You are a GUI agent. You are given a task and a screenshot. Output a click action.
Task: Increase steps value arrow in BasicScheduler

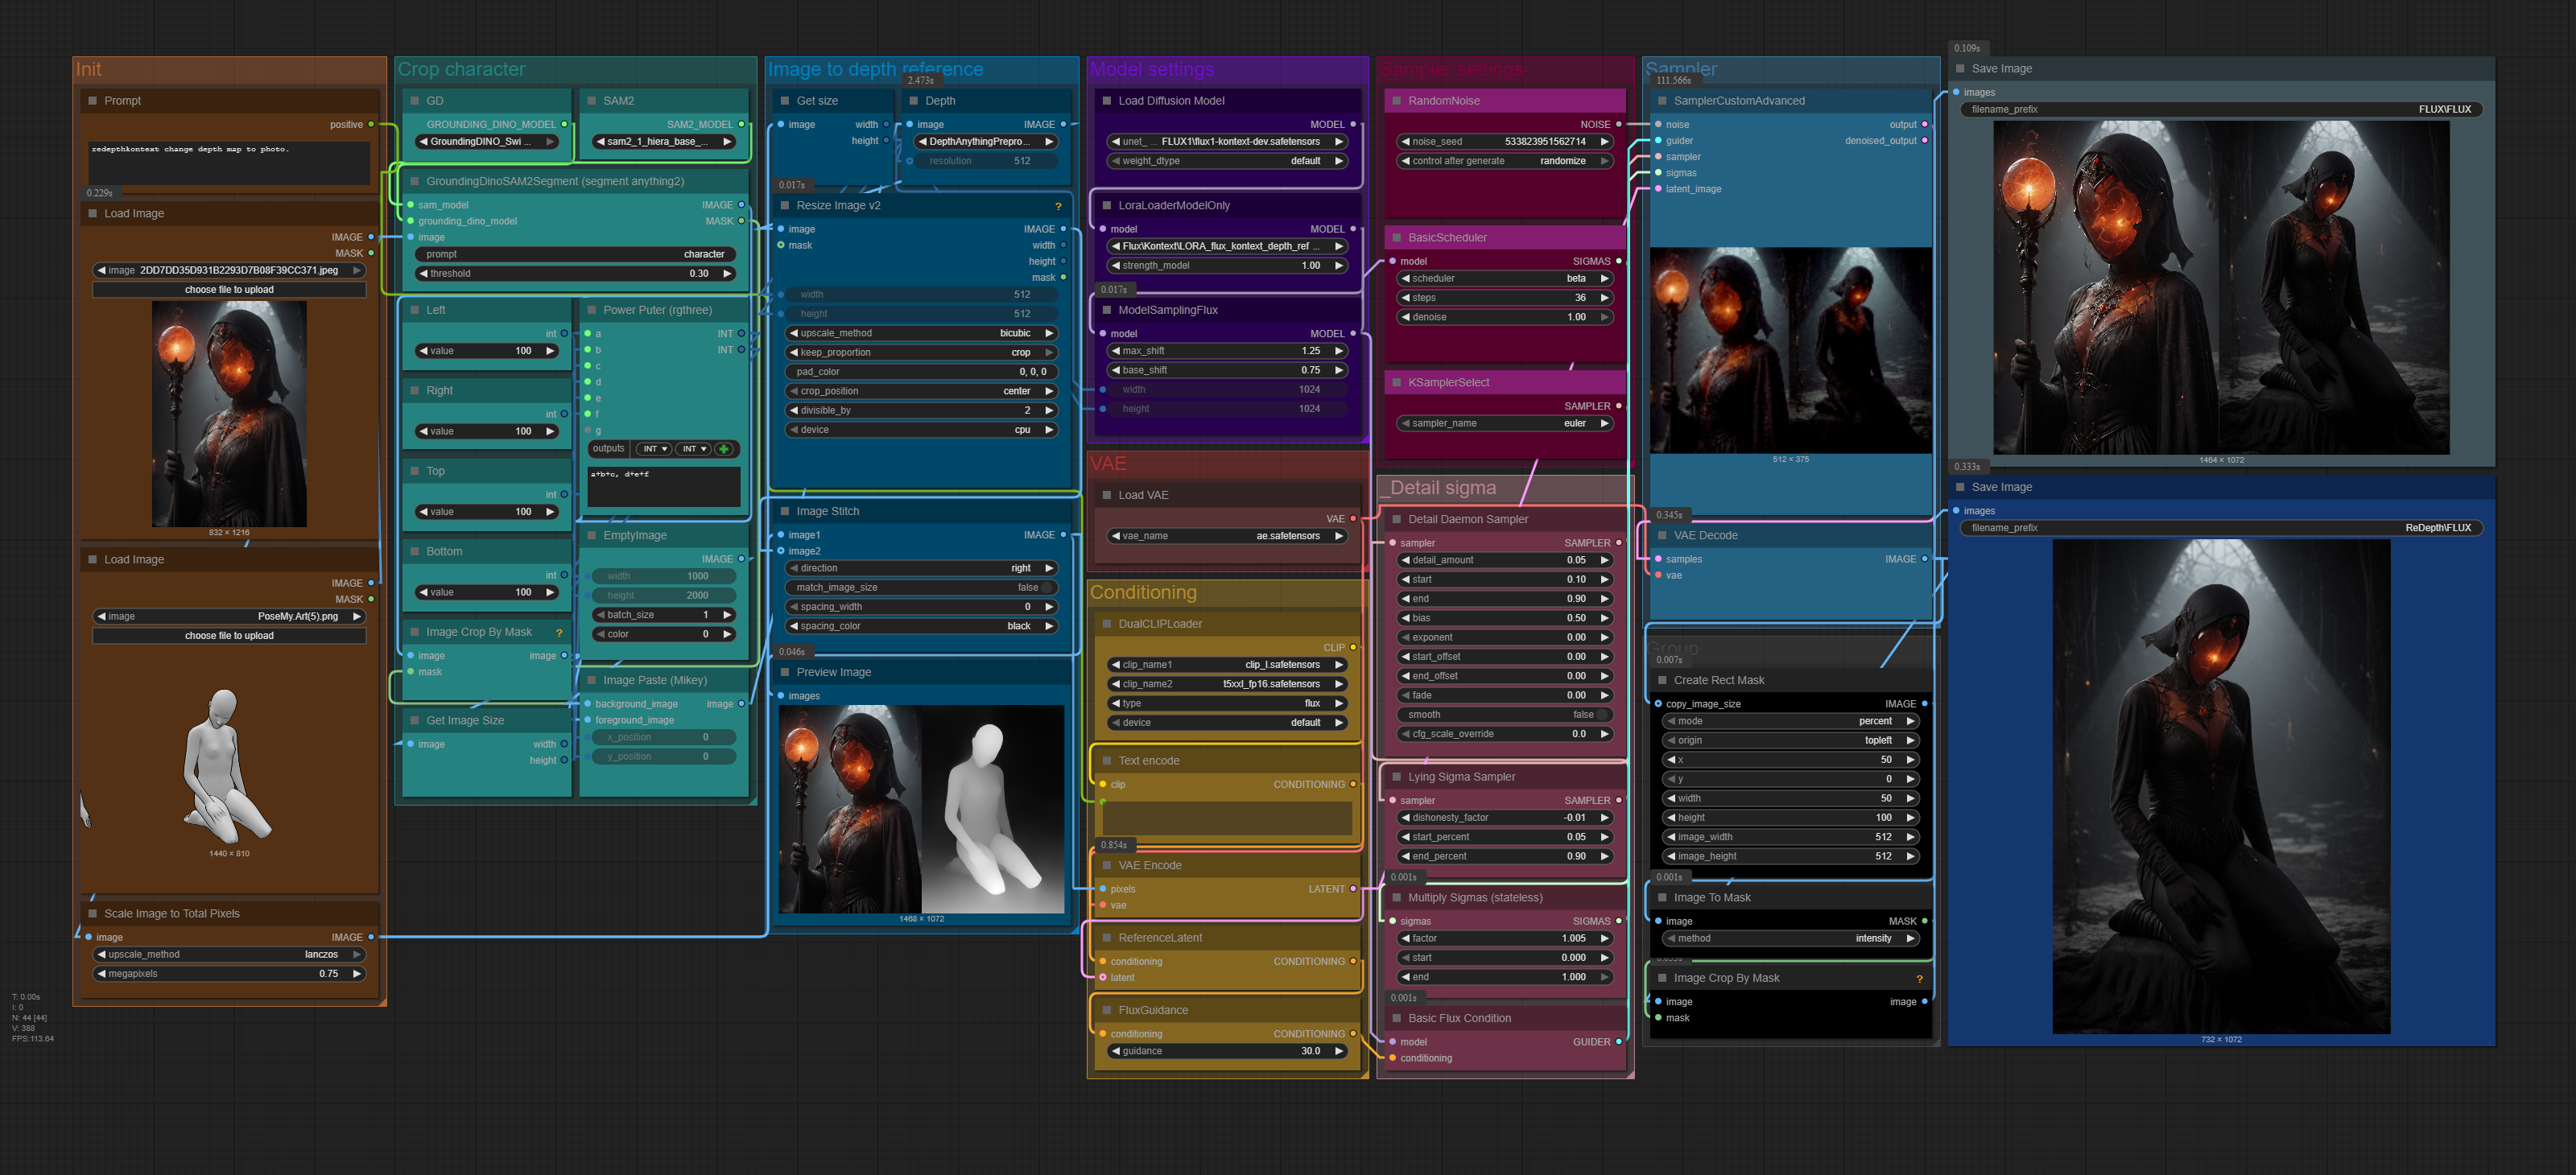tap(1604, 298)
